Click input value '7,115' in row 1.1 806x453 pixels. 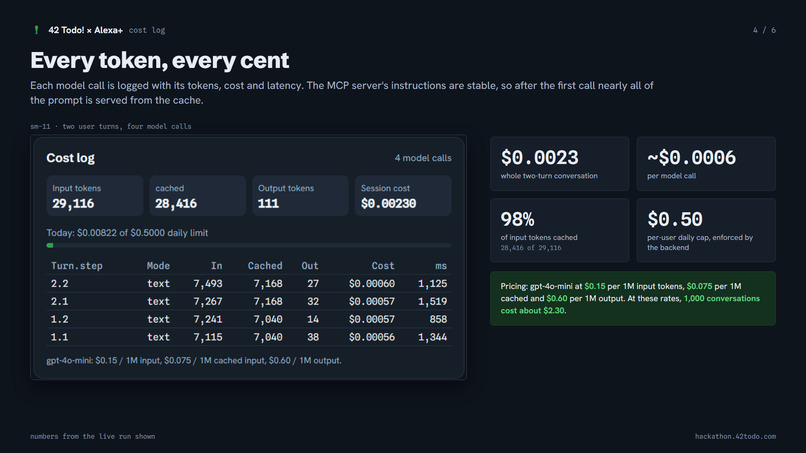click(x=208, y=337)
